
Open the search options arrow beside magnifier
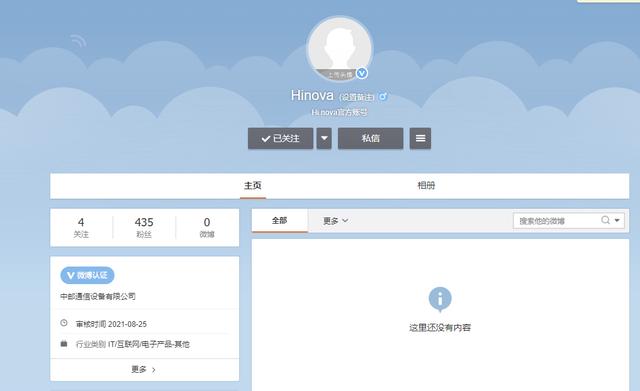point(617,220)
